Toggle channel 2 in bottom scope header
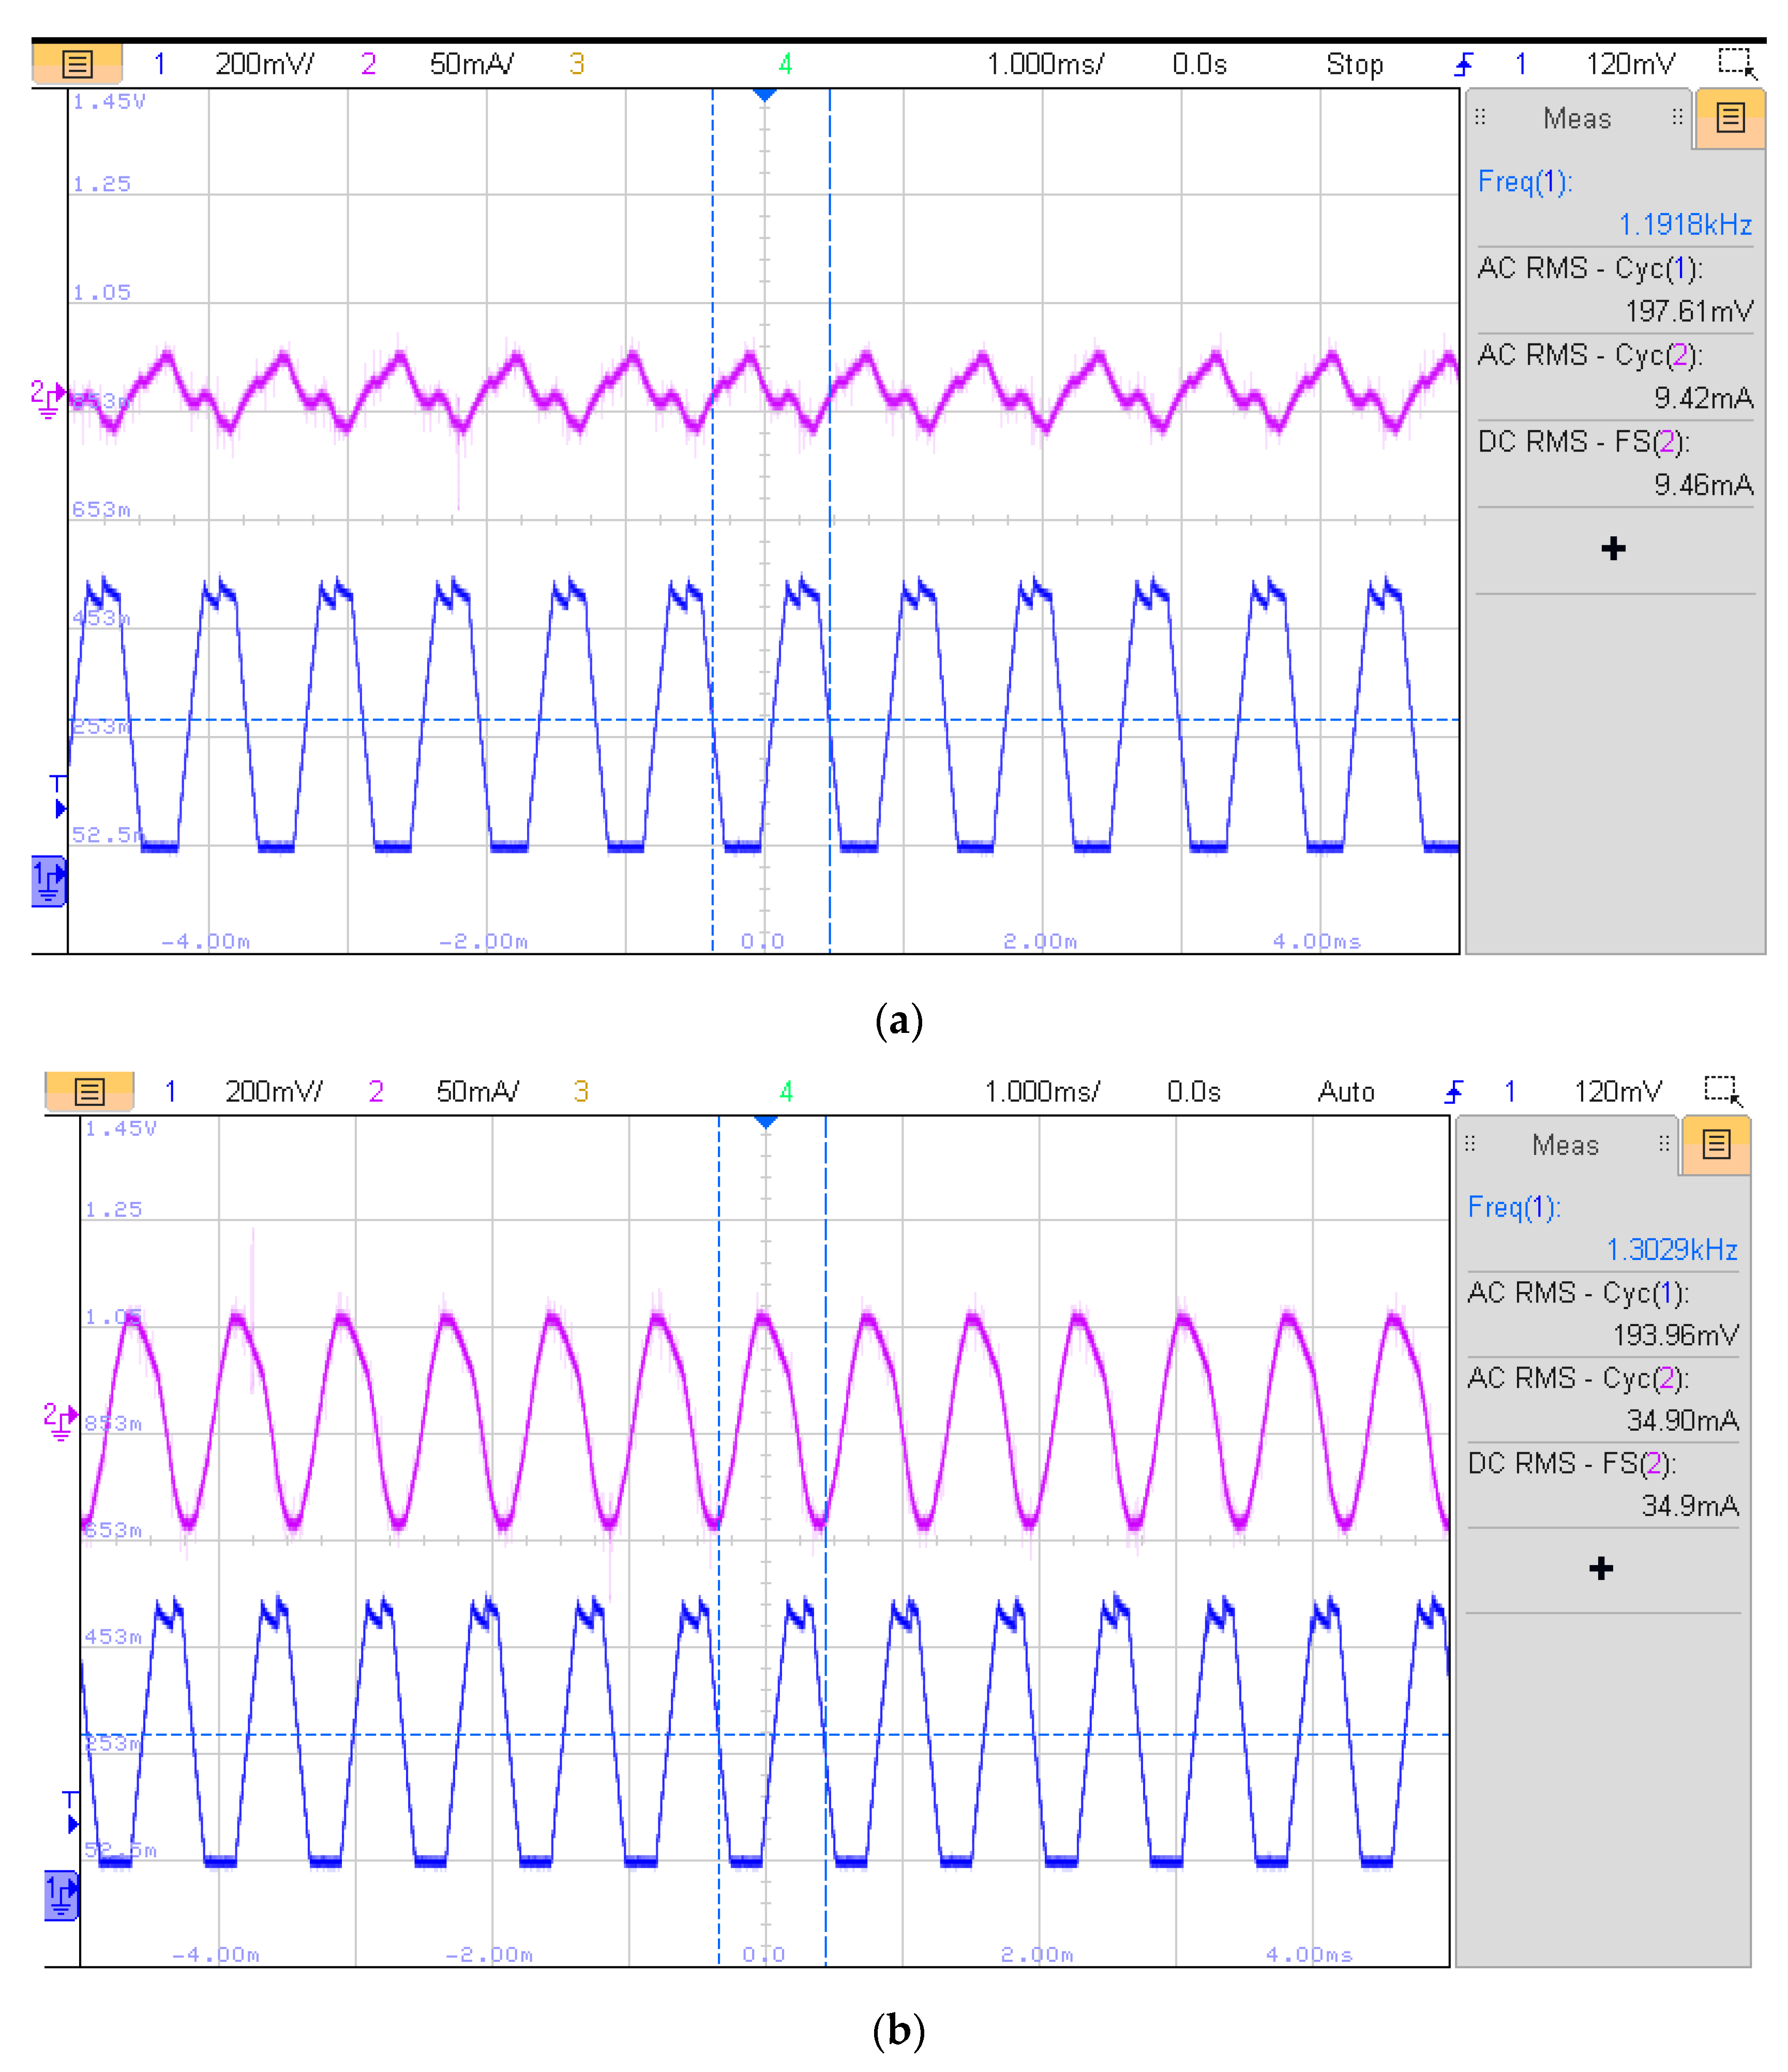 coord(376,1091)
